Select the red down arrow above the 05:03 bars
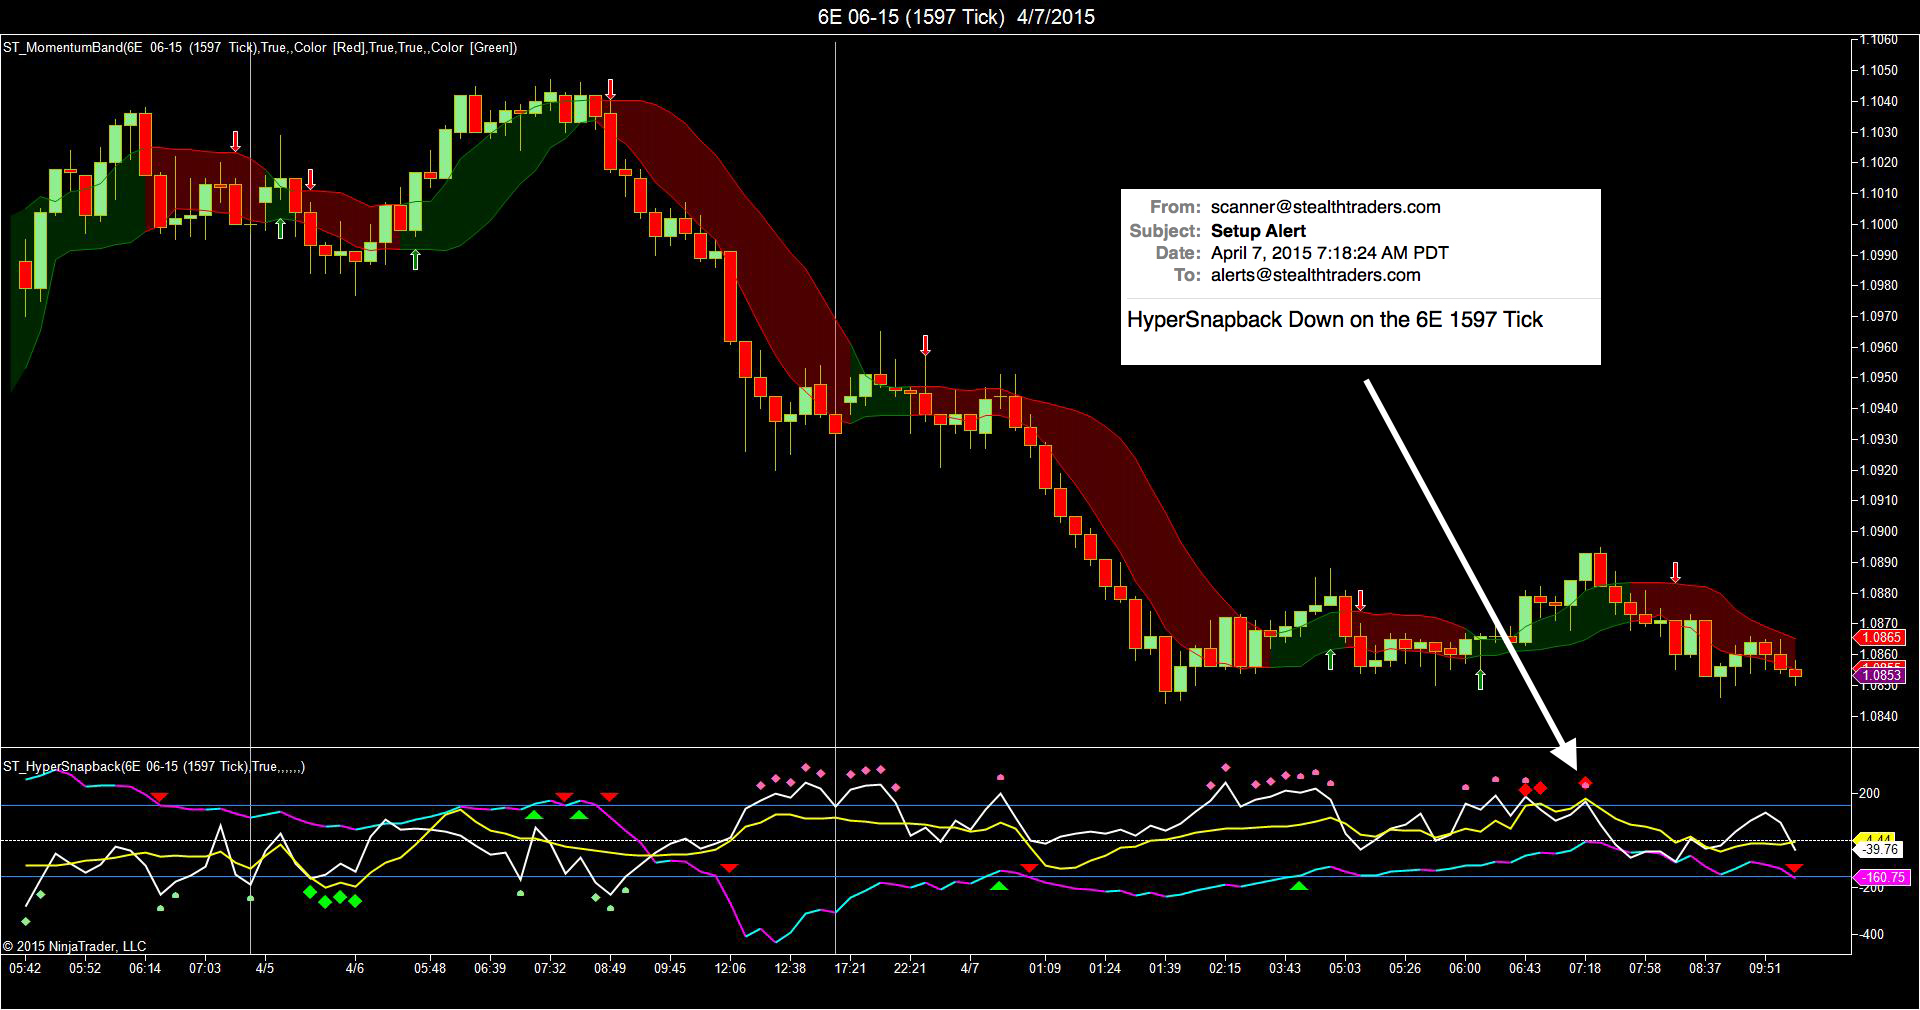The height and width of the screenshot is (1010, 1920). click(1360, 601)
